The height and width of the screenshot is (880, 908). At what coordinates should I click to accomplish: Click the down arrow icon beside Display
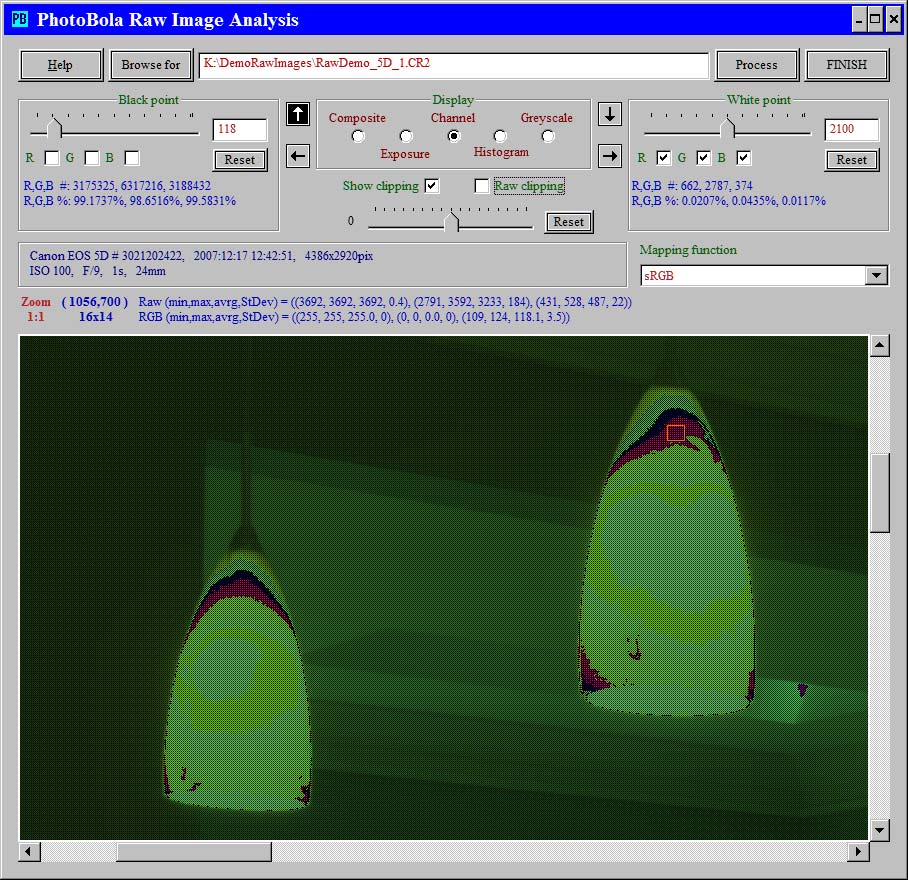(x=610, y=114)
